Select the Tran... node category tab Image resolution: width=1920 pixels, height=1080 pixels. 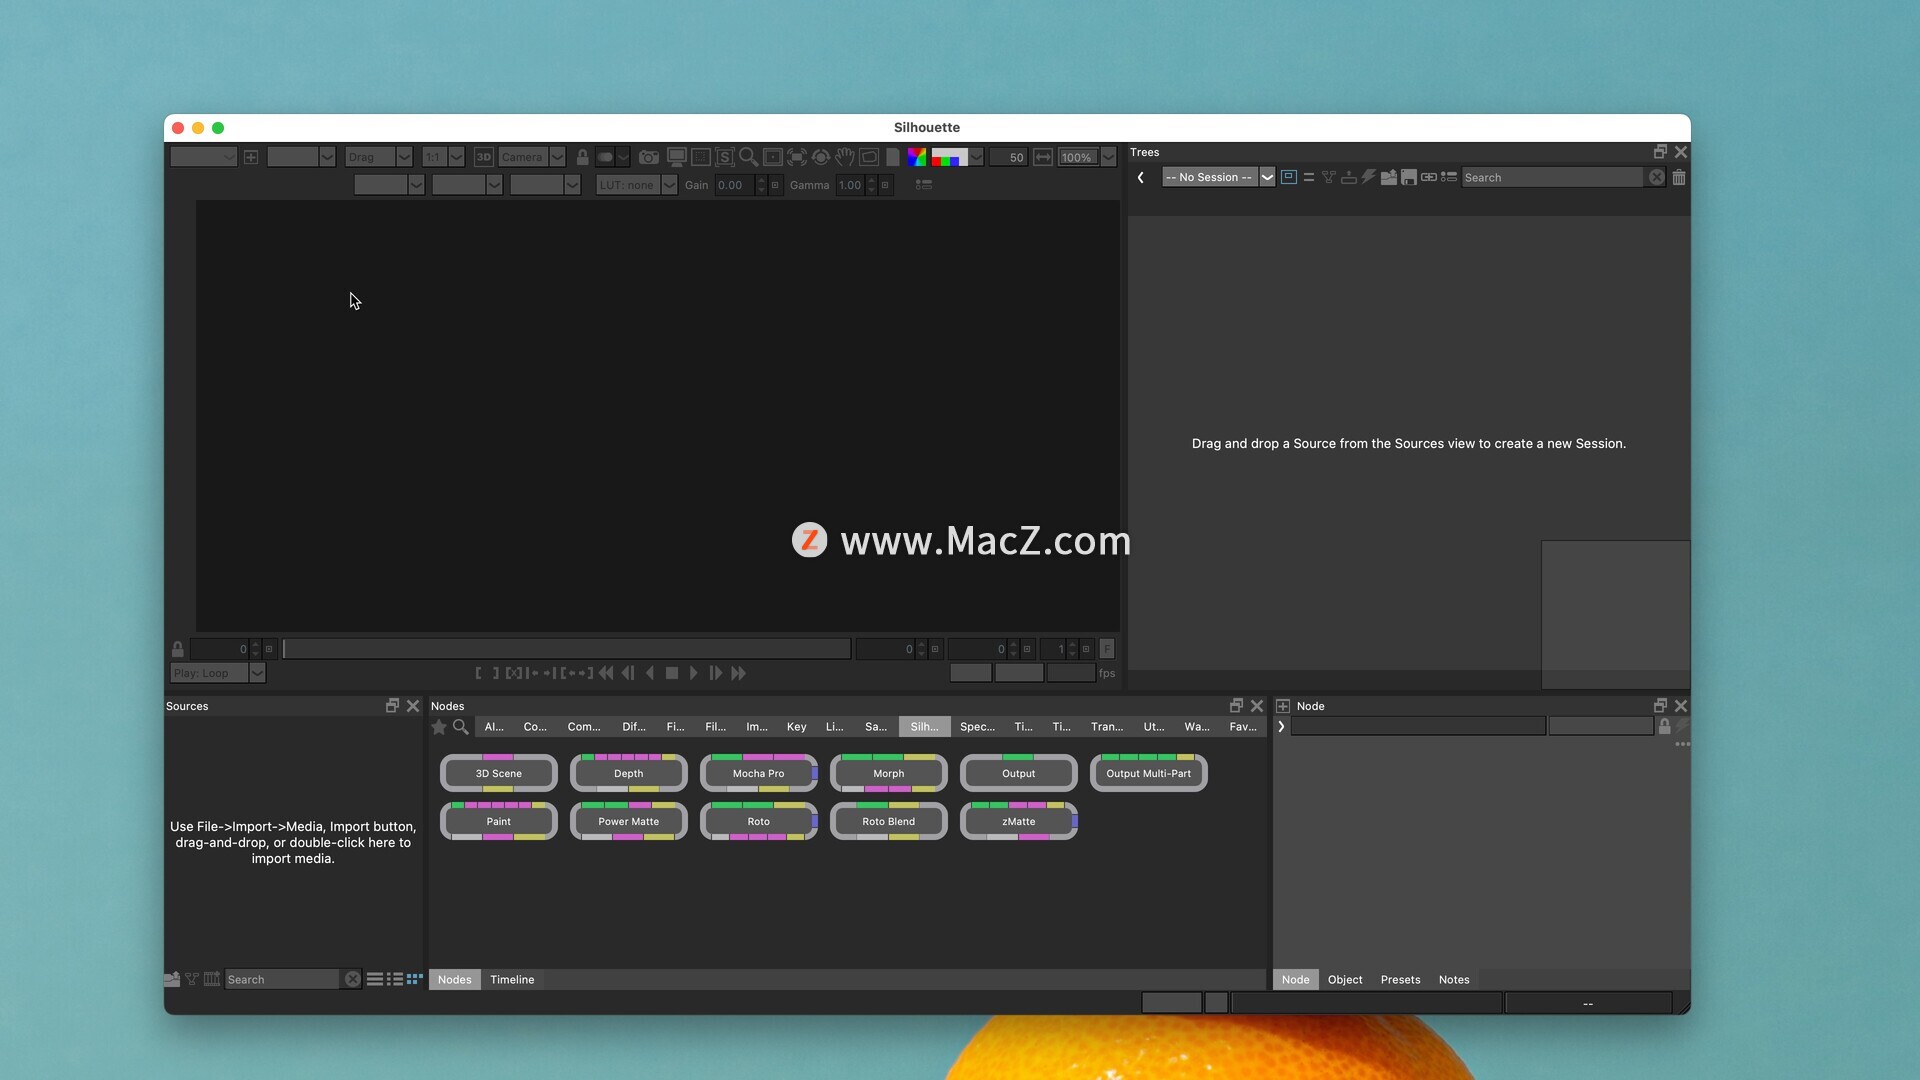pos(1107,727)
